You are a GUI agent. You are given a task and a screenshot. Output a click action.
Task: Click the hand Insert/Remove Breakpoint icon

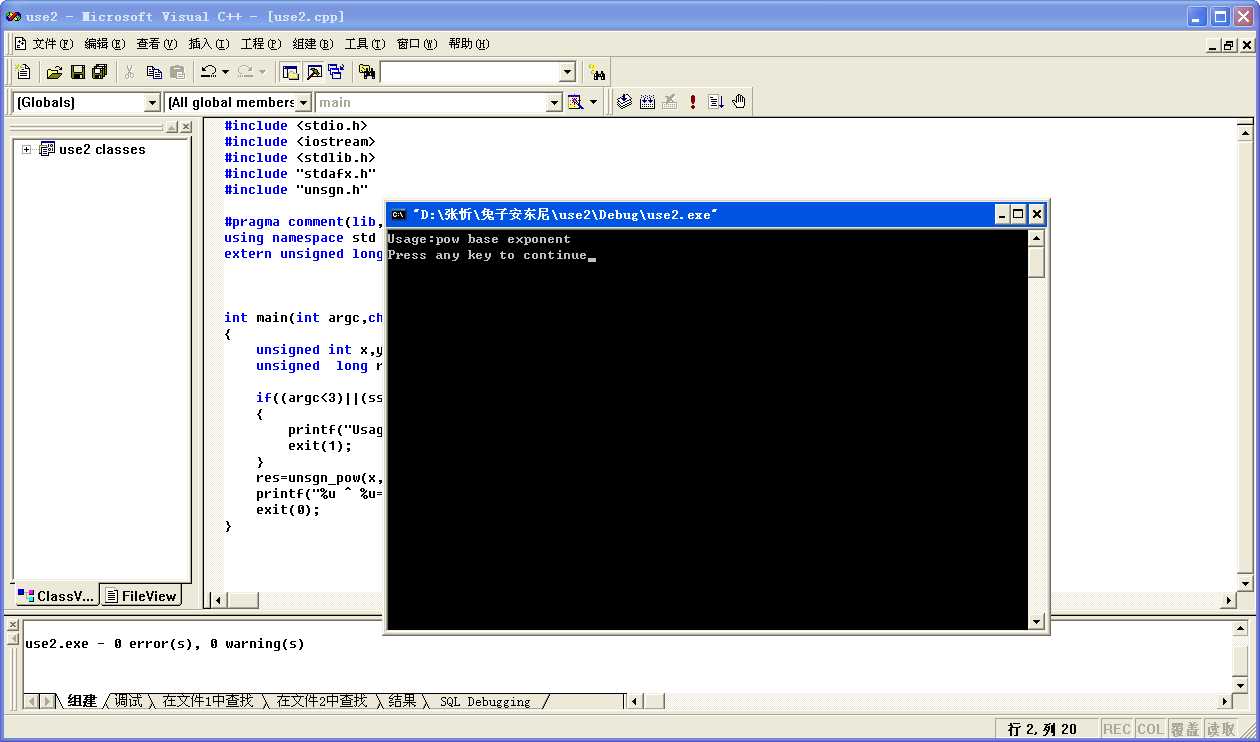point(739,102)
